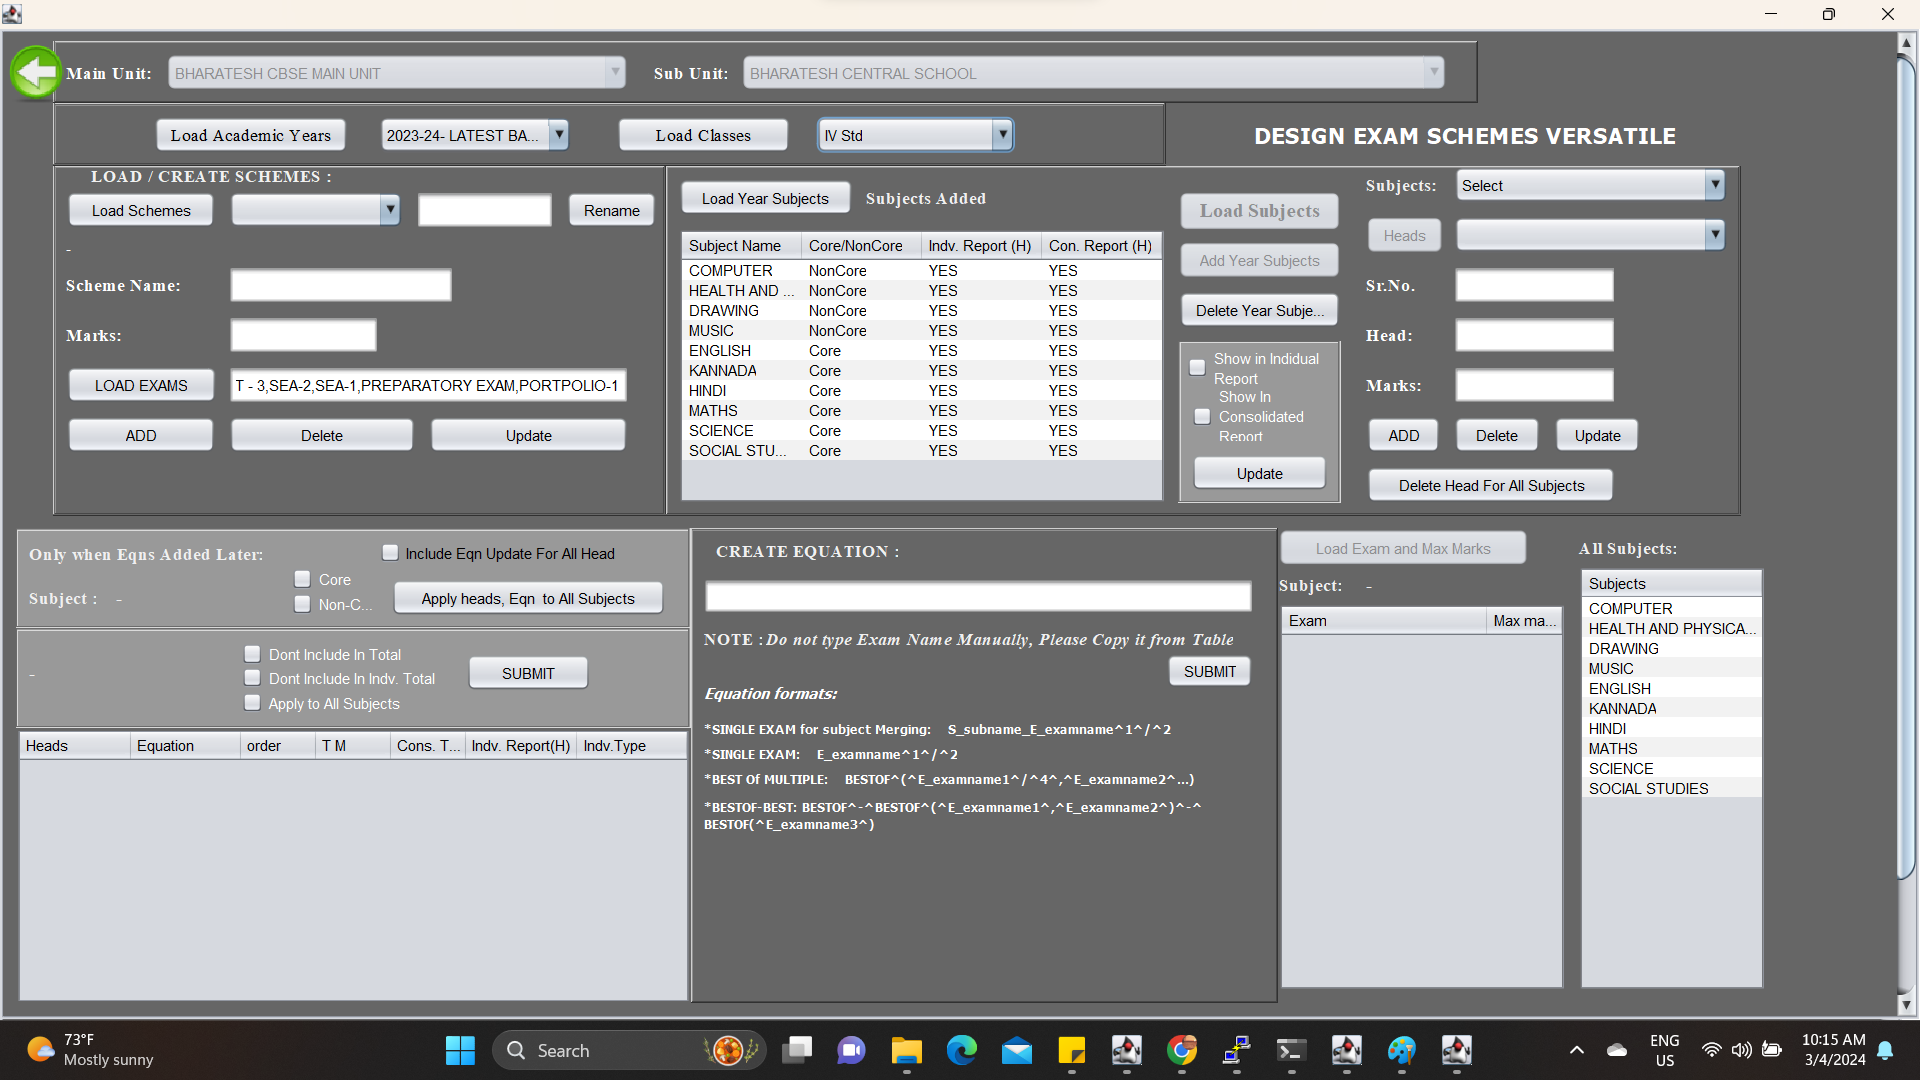
Task: Toggle the Core checkbox
Action: click(302, 579)
